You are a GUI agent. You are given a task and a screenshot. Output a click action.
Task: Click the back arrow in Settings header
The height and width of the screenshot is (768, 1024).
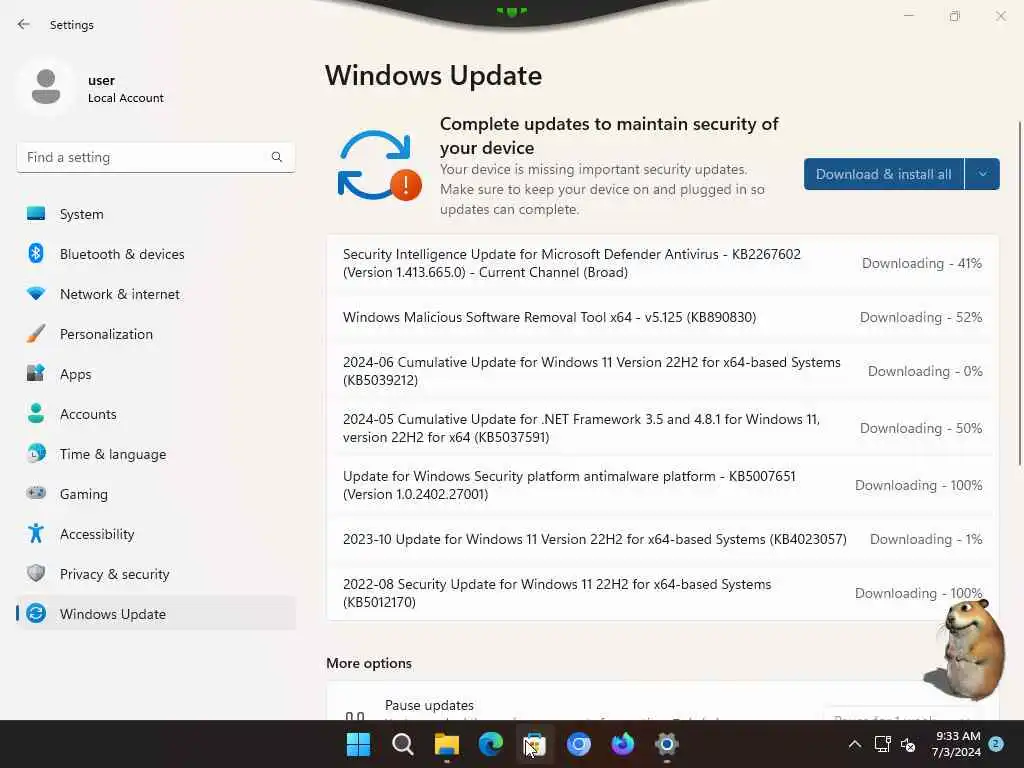[x=24, y=24]
